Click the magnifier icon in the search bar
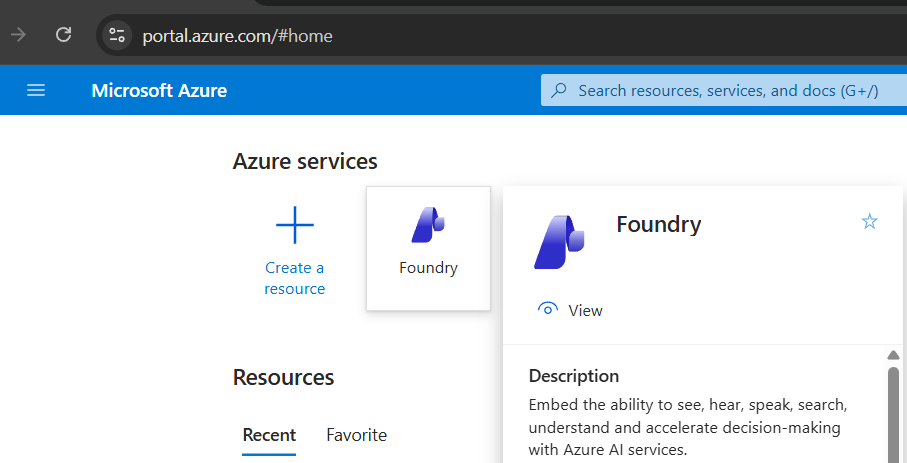Image resolution: width=907 pixels, height=463 pixels. pyautogui.click(x=559, y=91)
